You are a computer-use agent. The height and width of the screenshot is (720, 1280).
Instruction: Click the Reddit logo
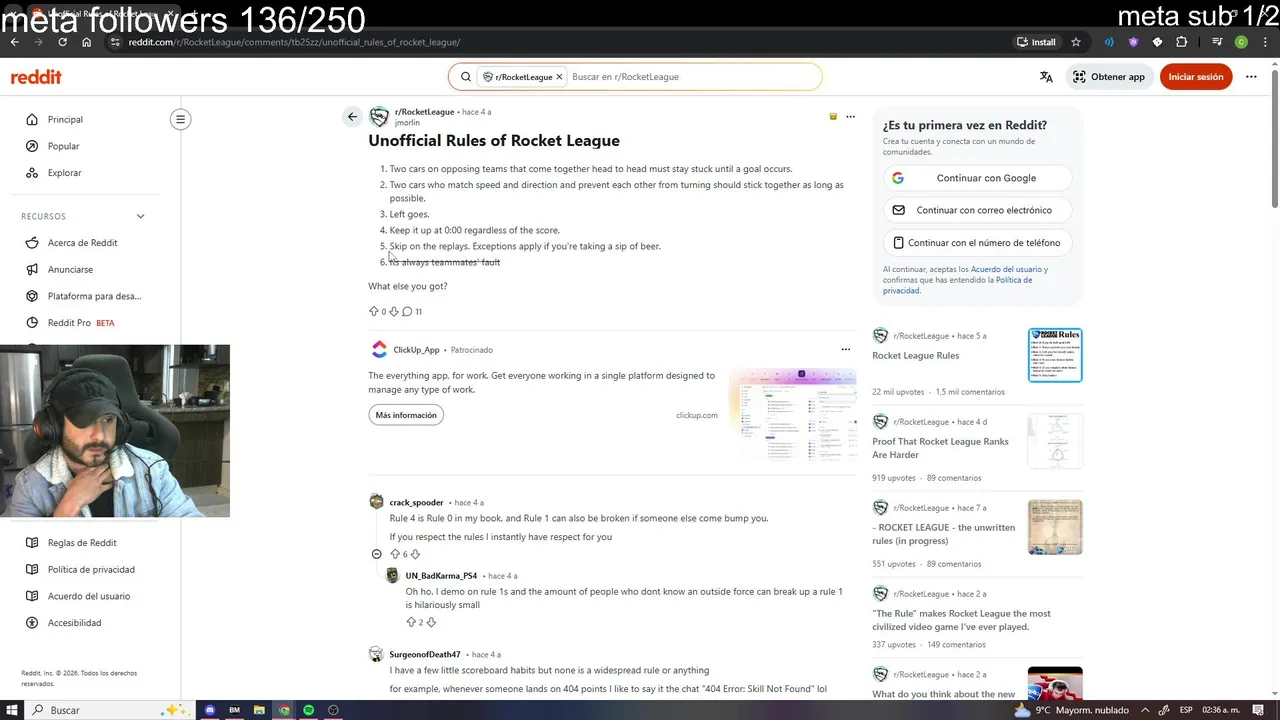(x=36, y=77)
